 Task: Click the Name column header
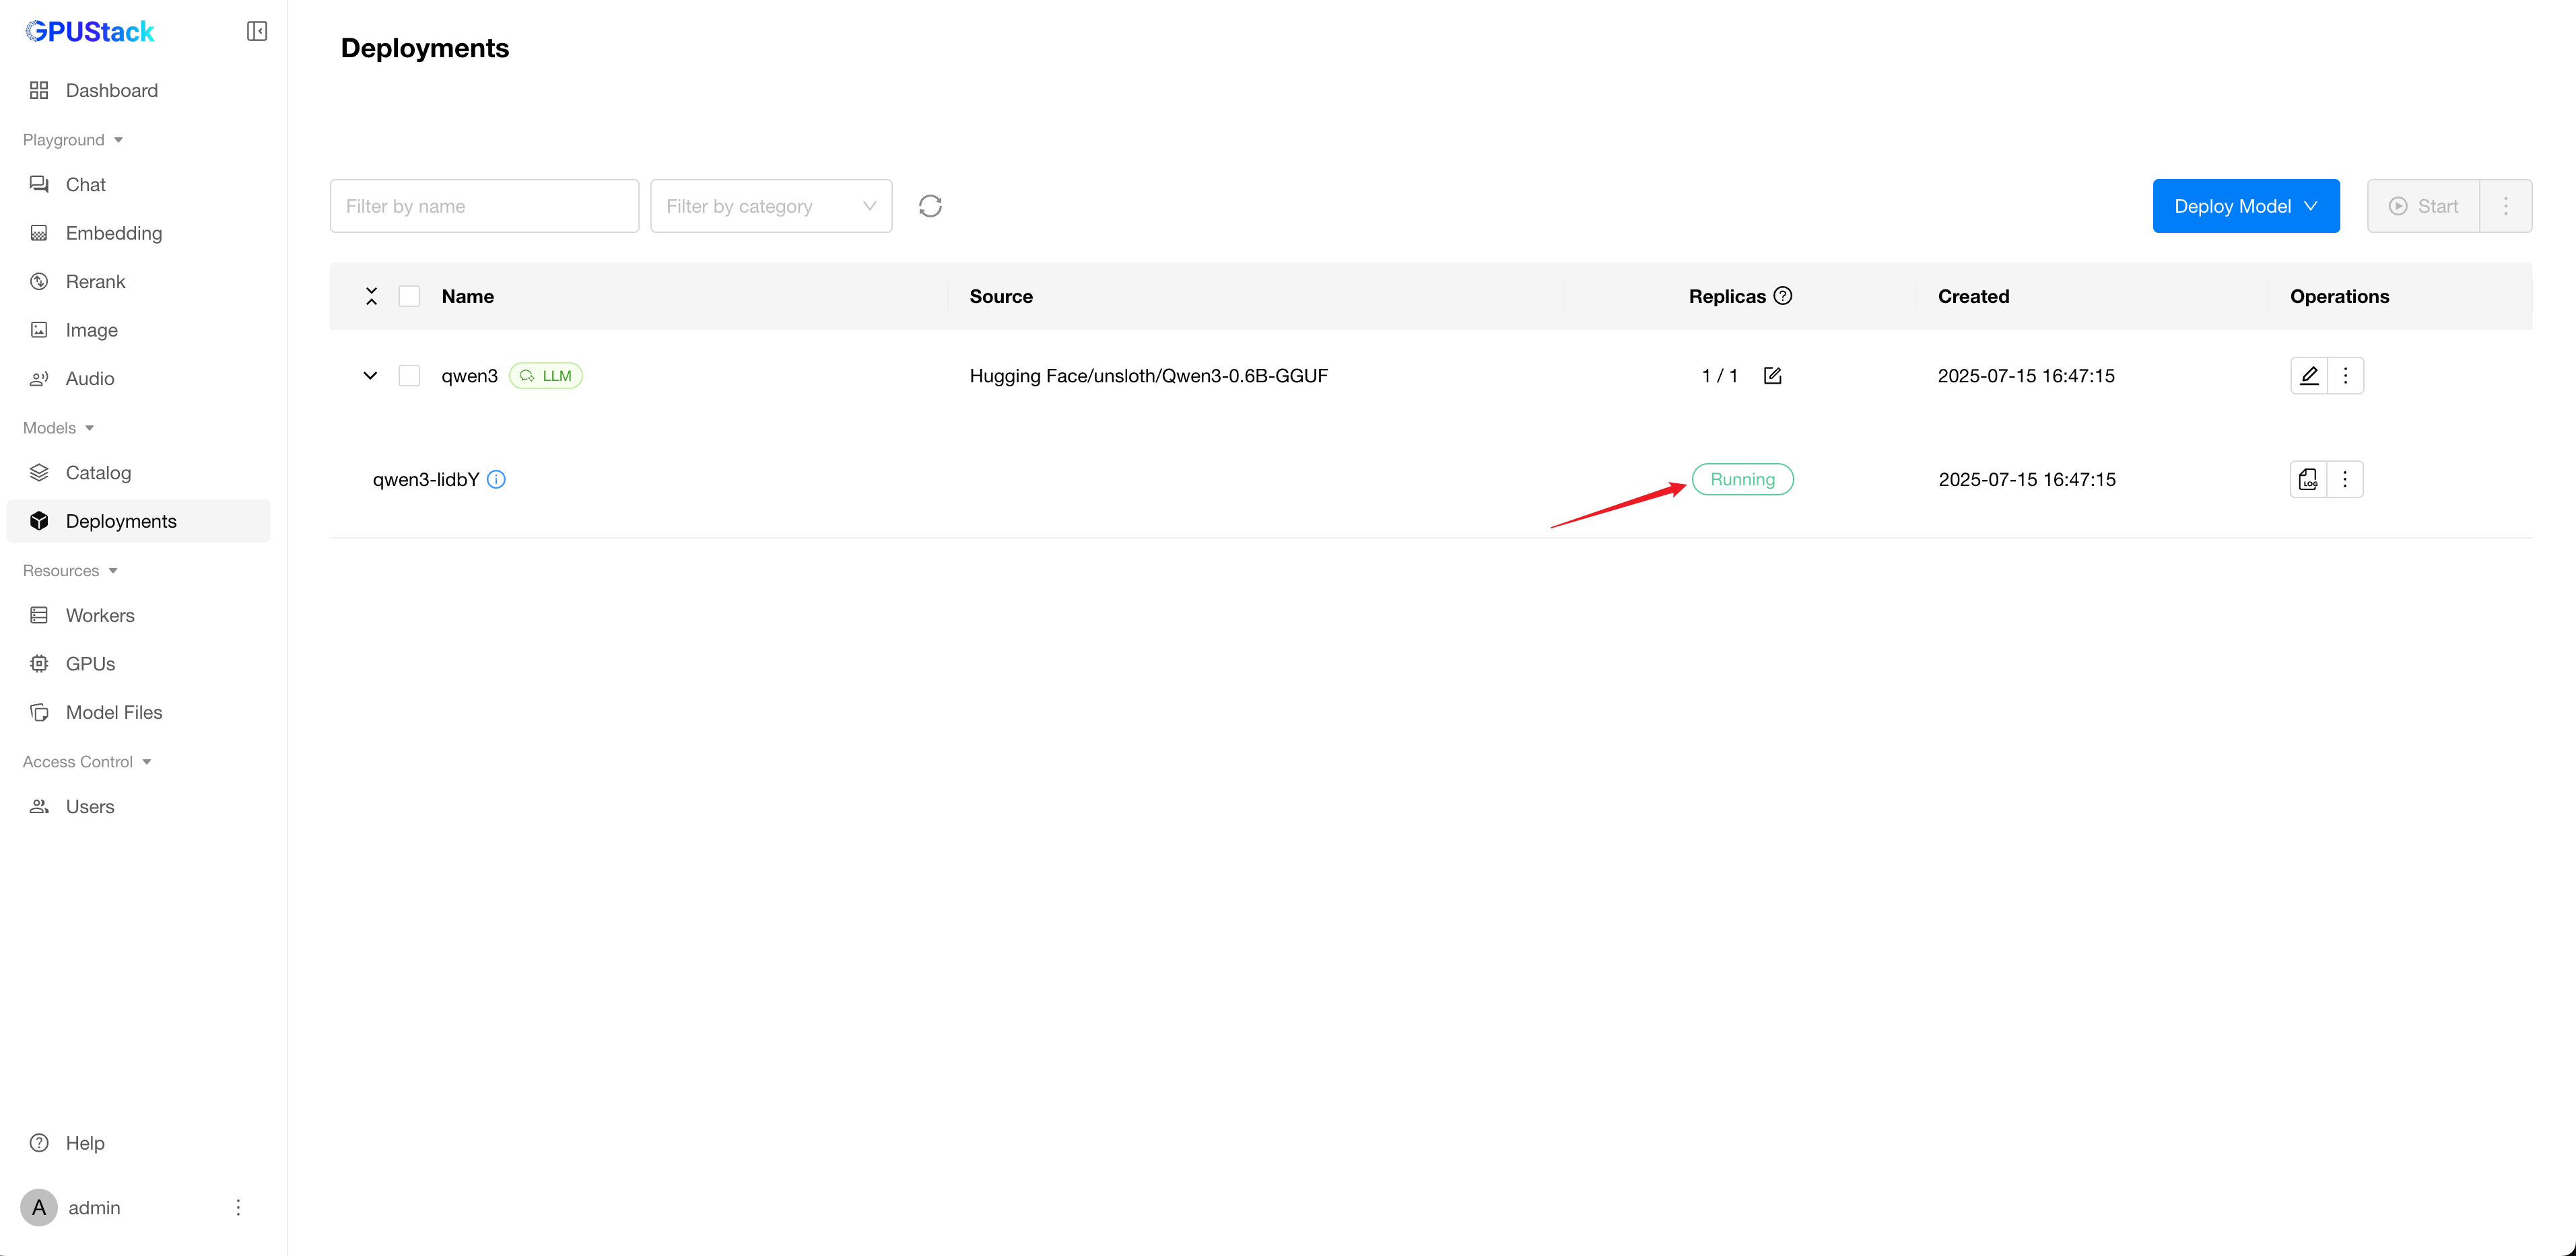[x=468, y=296]
